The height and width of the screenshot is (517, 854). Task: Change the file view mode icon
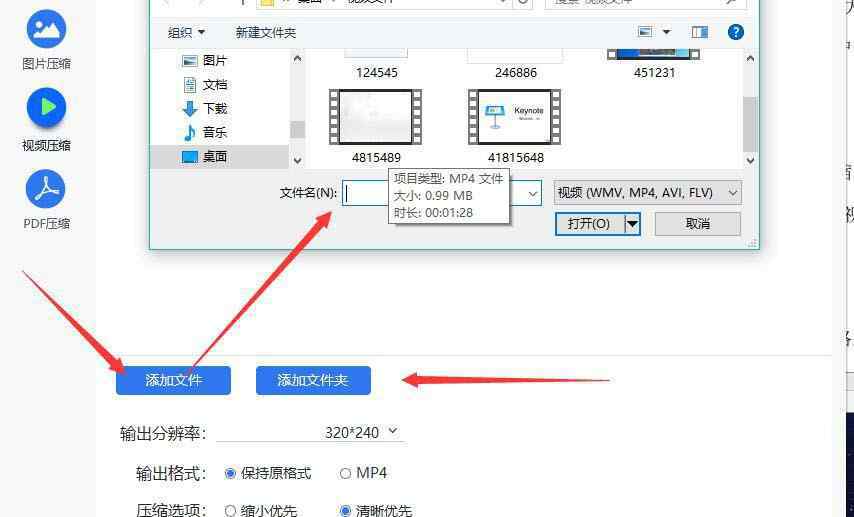tap(646, 32)
